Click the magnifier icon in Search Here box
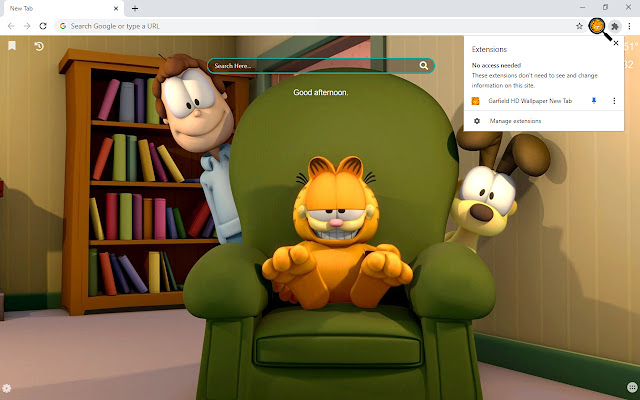Image resolution: width=640 pixels, height=400 pixels. tap(424, 66)
